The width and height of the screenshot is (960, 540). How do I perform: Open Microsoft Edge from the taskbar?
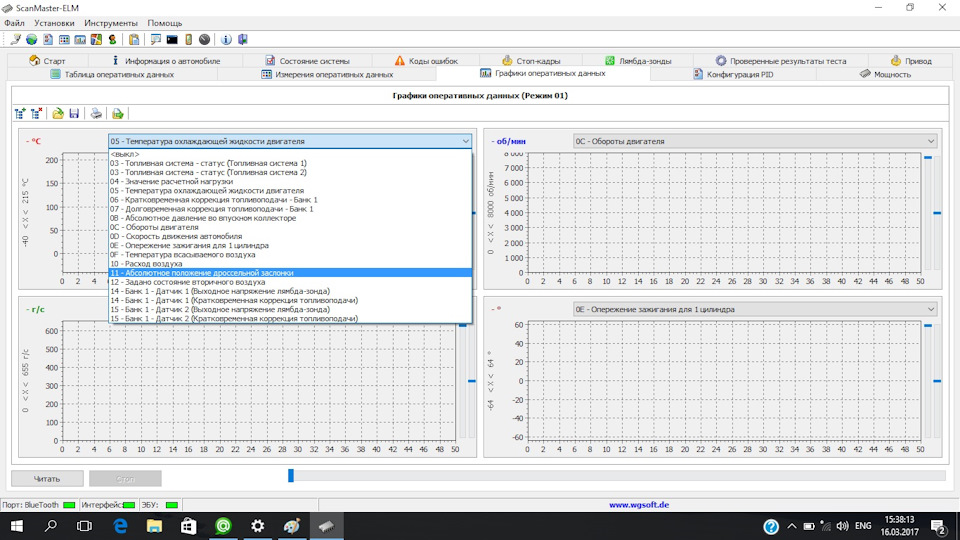(120, 526)
